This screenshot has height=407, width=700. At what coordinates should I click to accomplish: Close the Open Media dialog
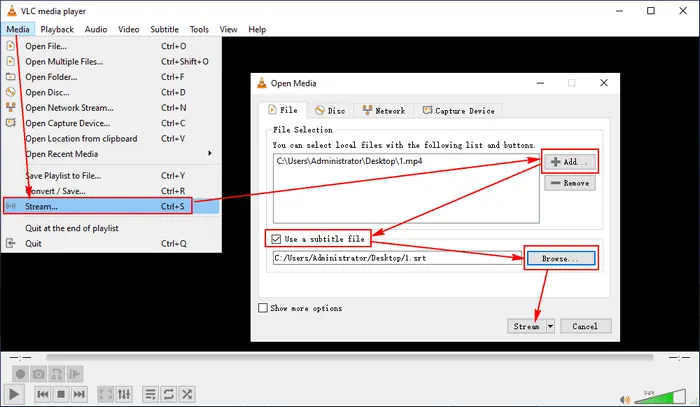[x=604, y=83]
